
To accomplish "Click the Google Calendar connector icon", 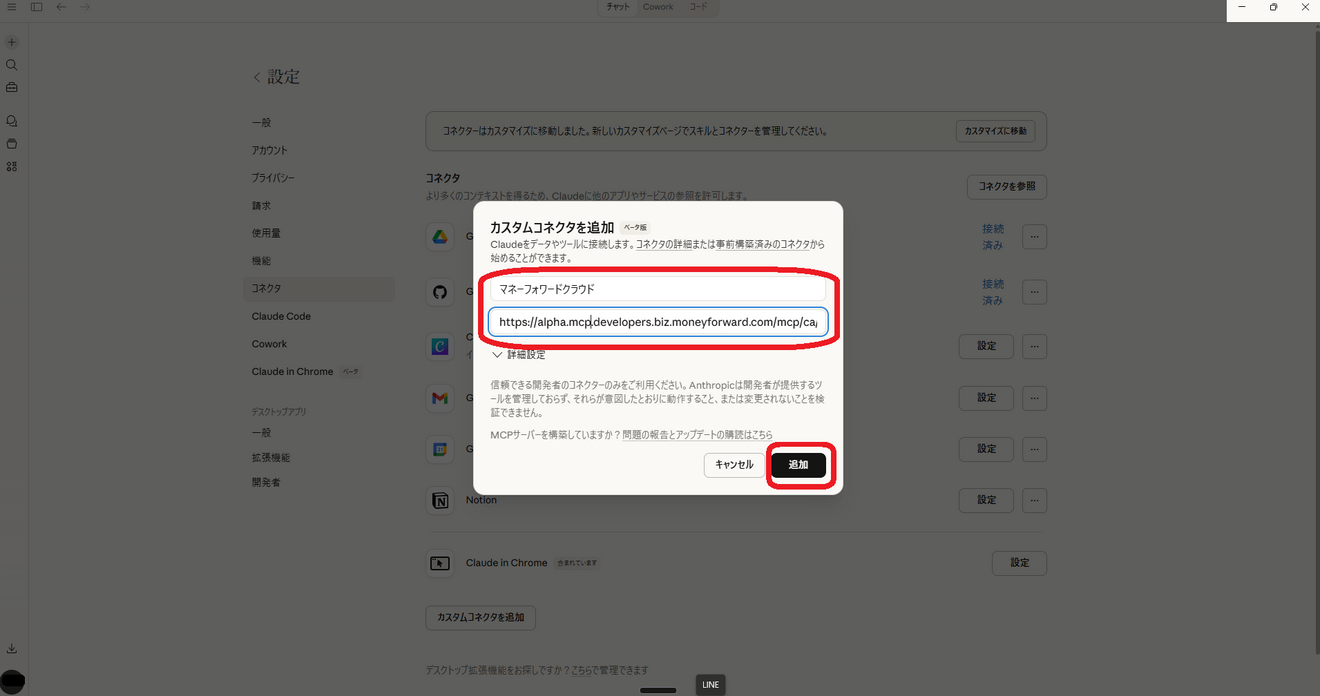I will tap(439, 449).
